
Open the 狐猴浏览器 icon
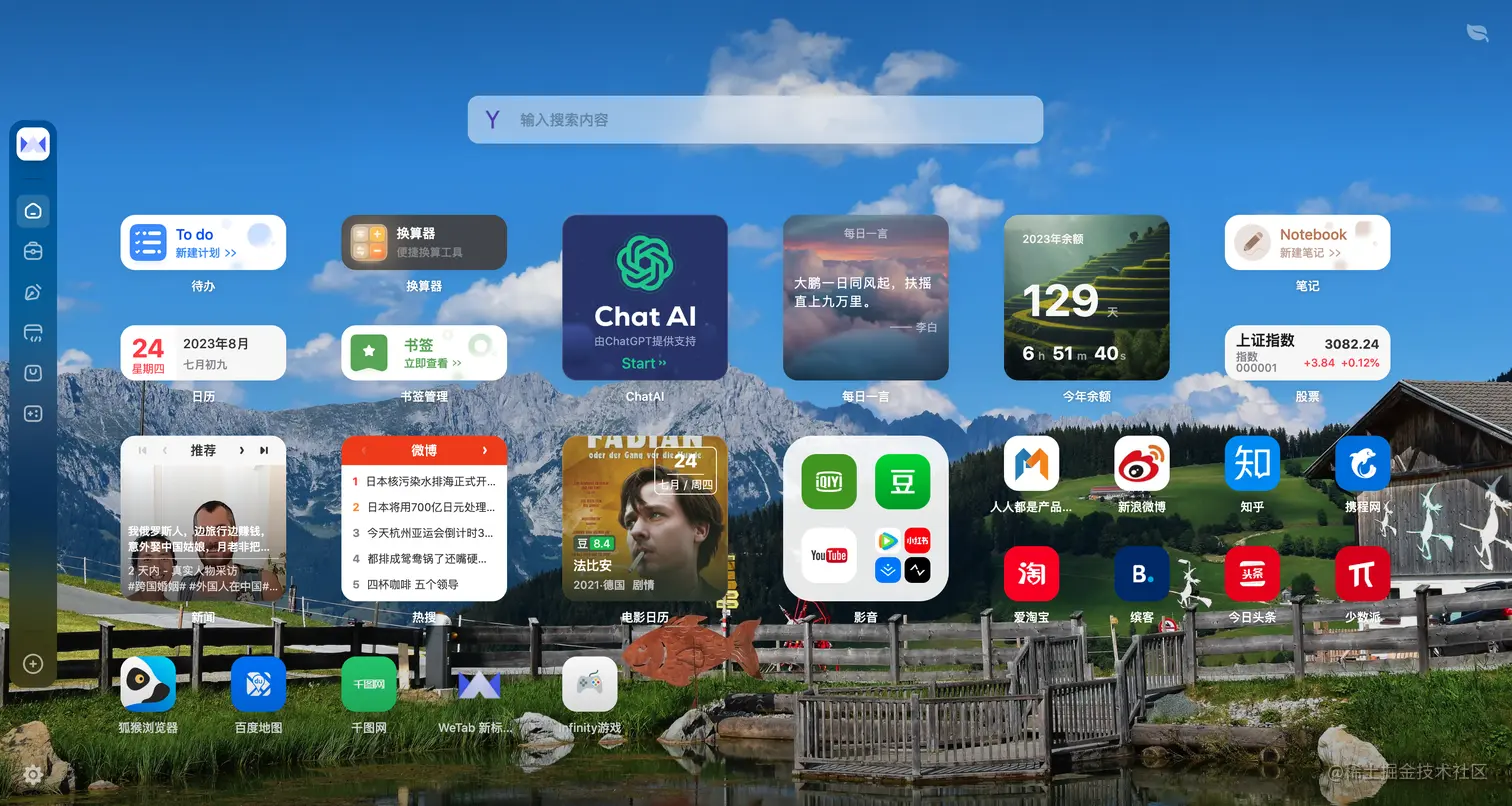[148, 684]
